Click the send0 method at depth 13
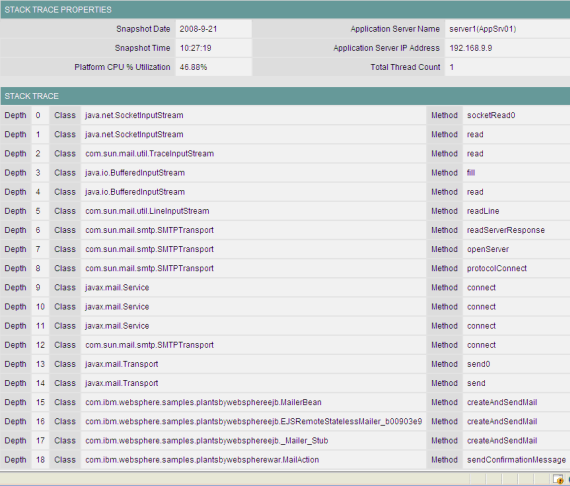 pos(478,364)
